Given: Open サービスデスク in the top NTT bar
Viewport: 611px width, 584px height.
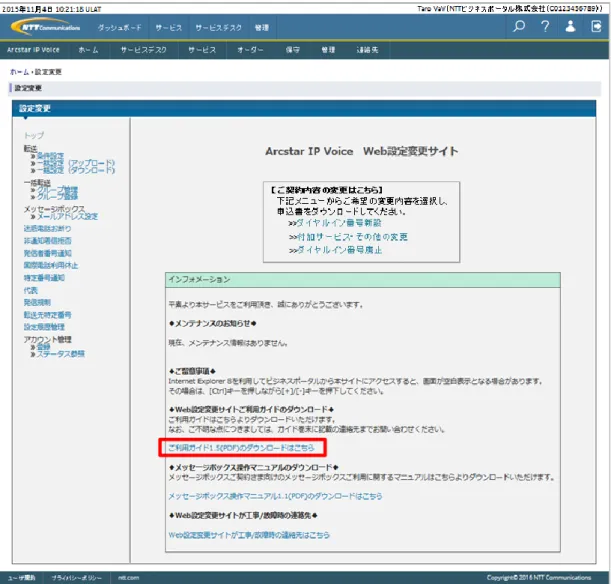Looking at the screenshot, I should click(219, 28).
